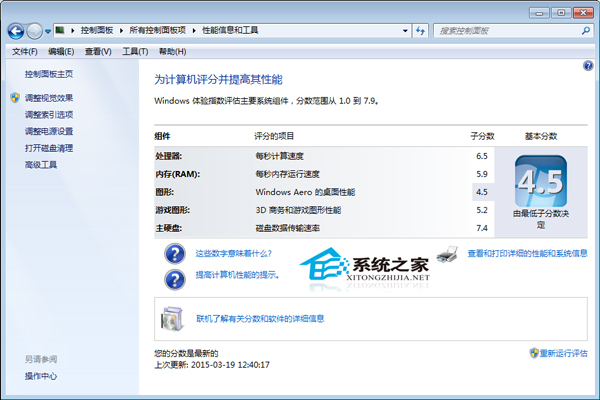The image size is (600, 400).
Task: Open the 文件(F) menu
Action: point(24,51)
